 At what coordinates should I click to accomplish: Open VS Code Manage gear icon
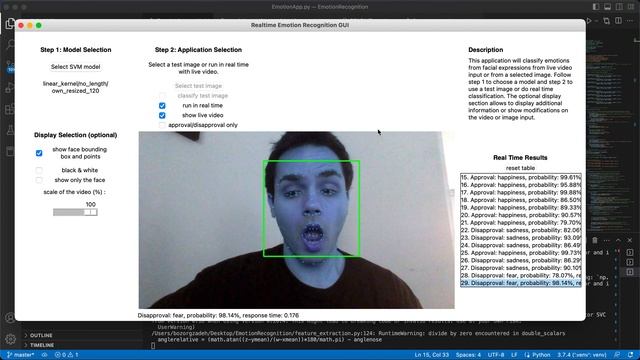[x=10, y=339]
